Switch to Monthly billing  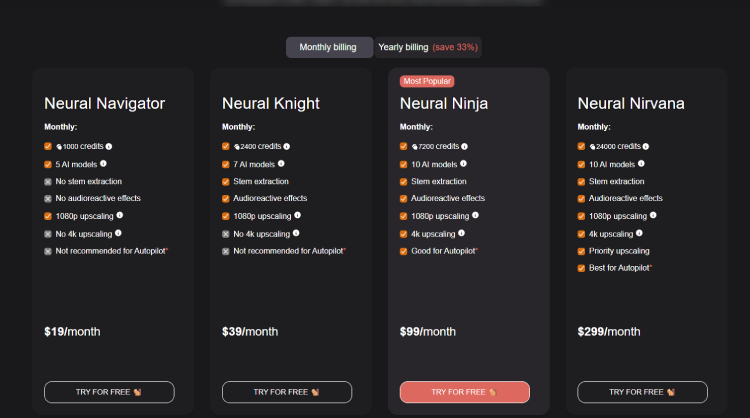point(329,47)
